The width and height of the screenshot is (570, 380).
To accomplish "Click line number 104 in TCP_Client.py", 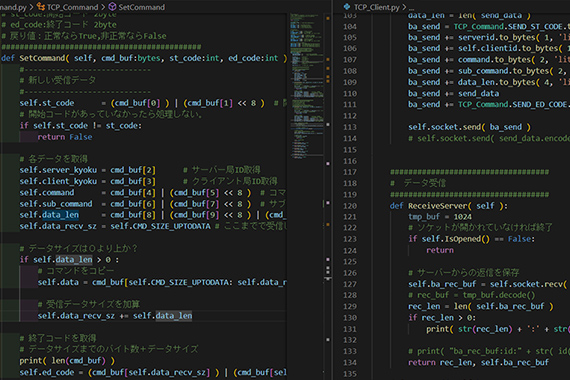I will coord(350,27).
